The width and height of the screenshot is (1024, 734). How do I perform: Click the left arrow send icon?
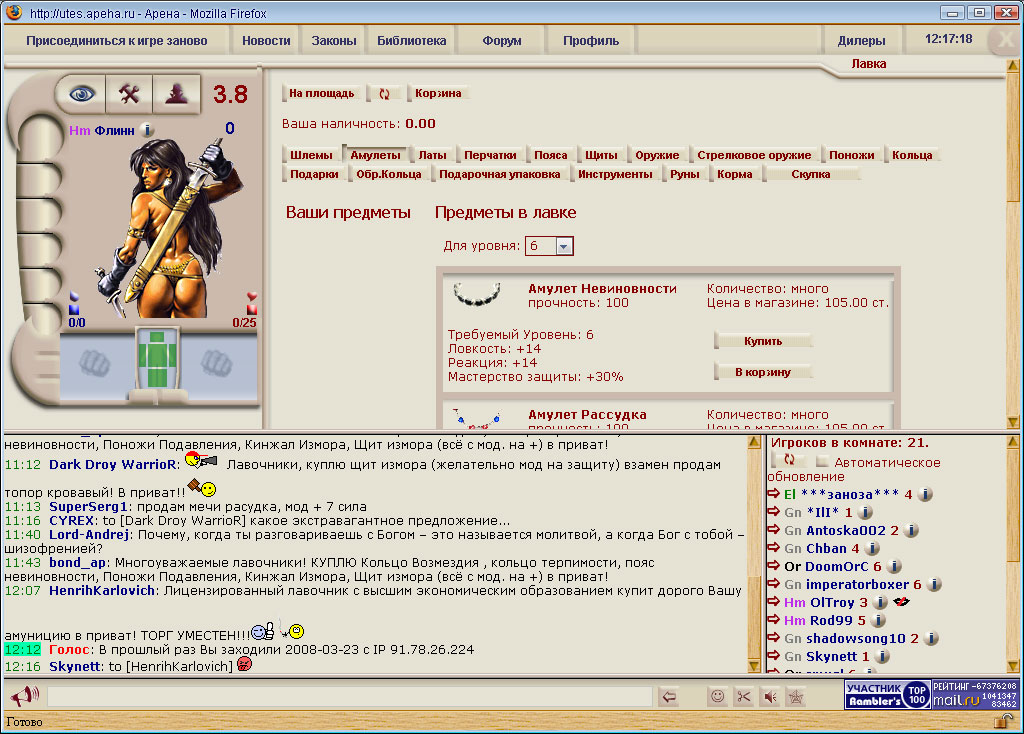[x=669, y=697]
